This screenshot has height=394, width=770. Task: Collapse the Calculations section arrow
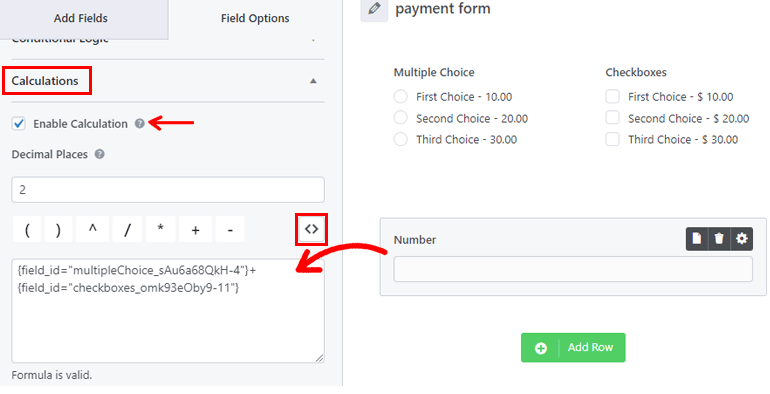[x=313, y=81]
